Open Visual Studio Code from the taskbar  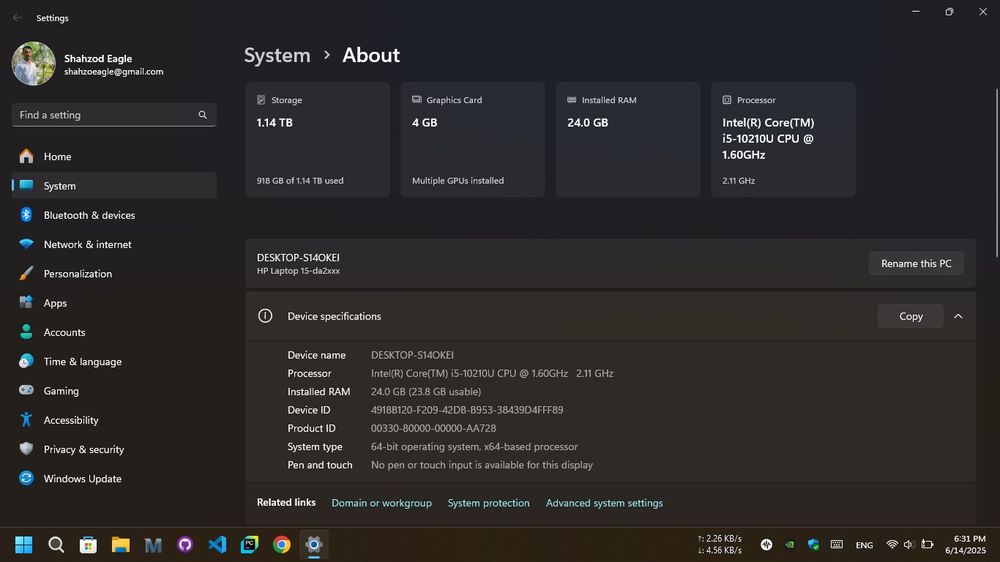[x=217, y=545]
